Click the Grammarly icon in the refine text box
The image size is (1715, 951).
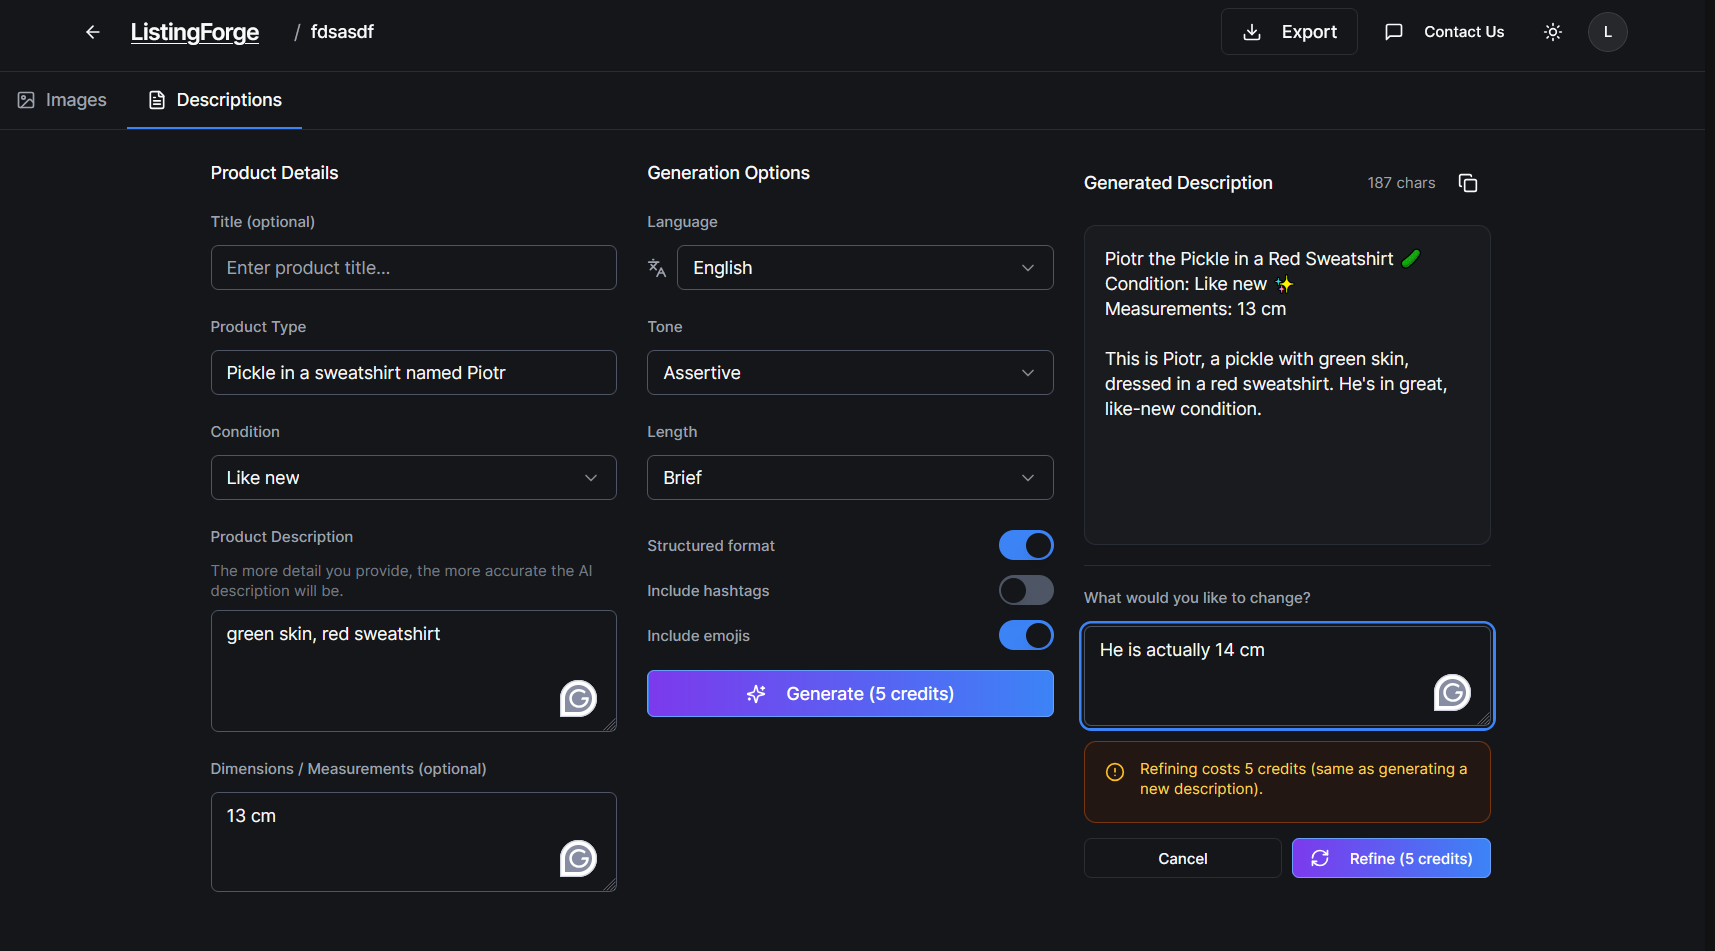tap(1451, 692)
